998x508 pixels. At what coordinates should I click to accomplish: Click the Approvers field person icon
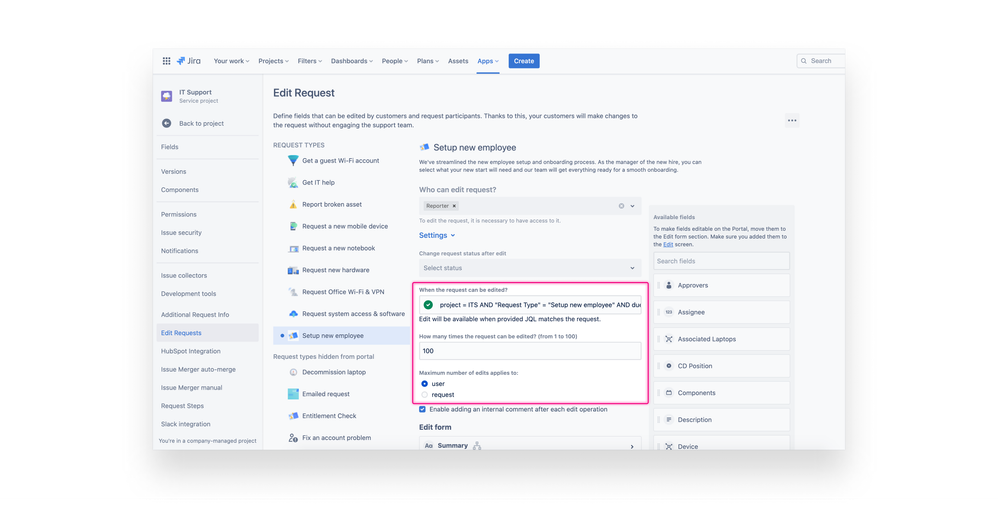click(x=669, y=285)
